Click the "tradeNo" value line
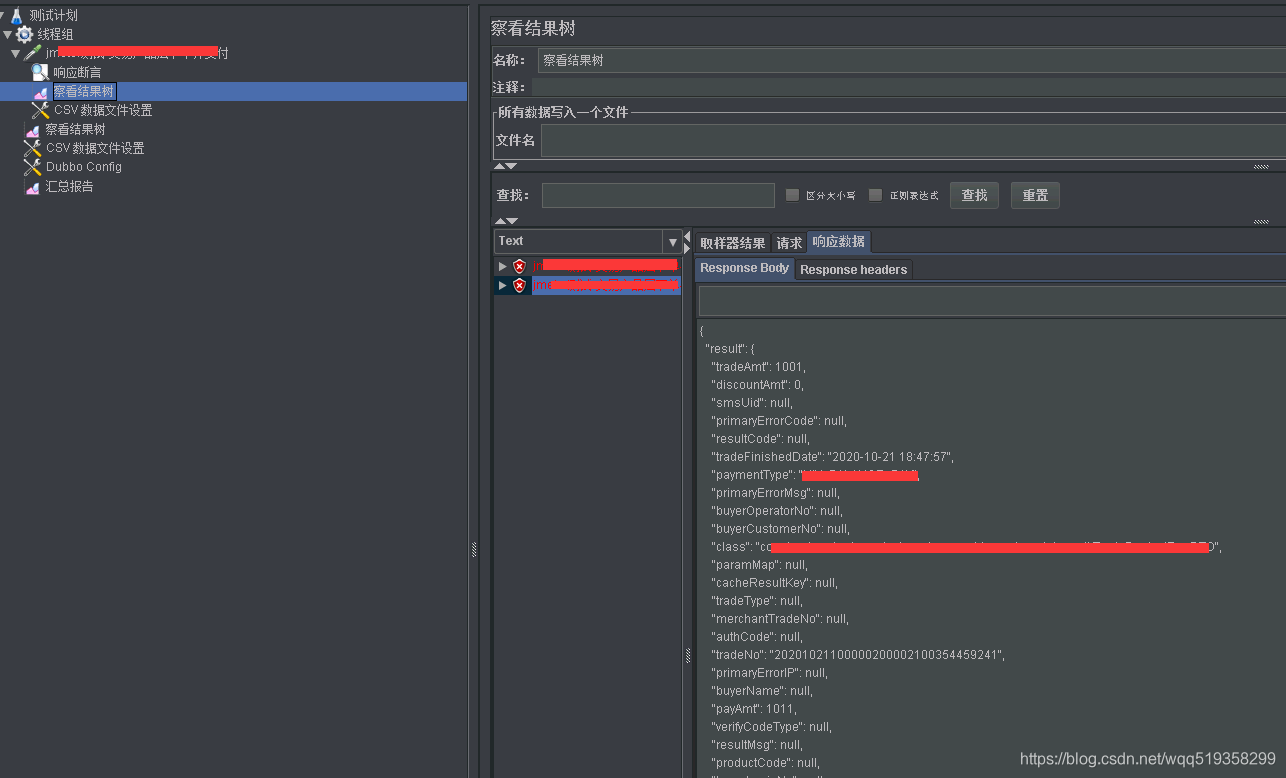This screenshot has width=1286, height=778. (x=857, y=655)
